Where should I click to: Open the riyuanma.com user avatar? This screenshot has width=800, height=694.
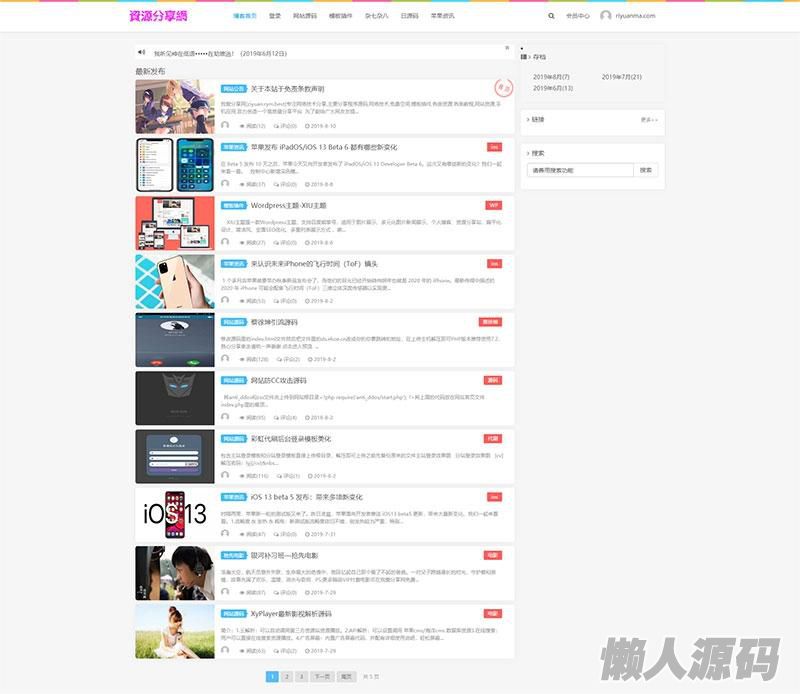(x=606, y=16)
